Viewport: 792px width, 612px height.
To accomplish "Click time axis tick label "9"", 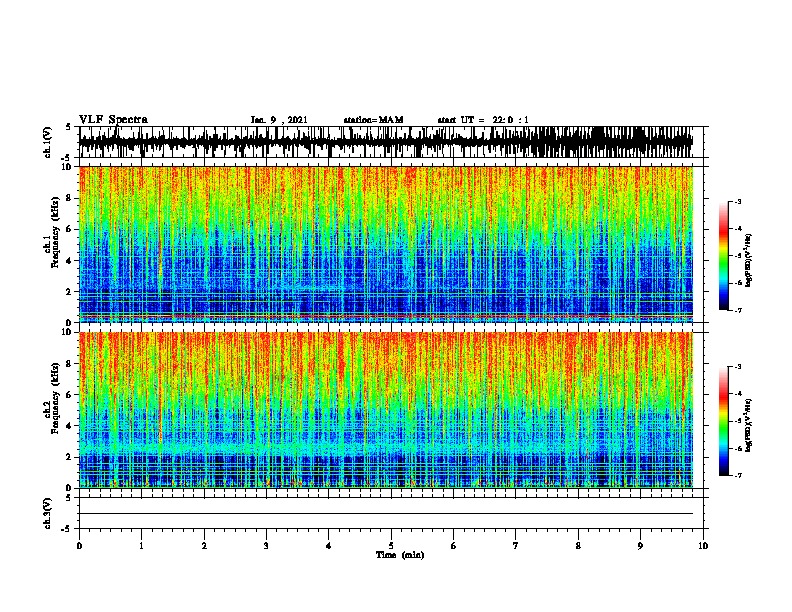I will tap(640, 546).
